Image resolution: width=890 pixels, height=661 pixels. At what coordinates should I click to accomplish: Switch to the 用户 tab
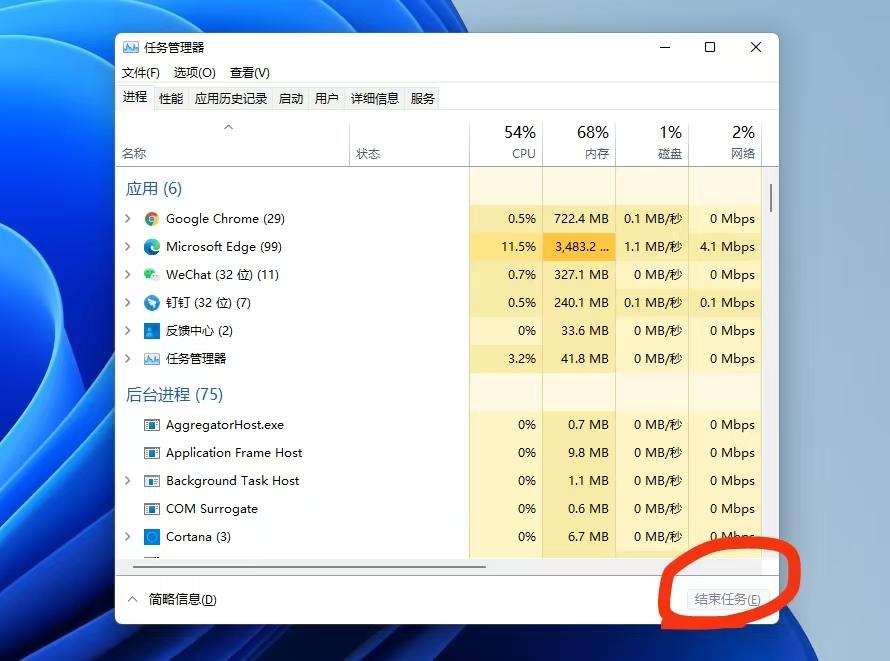[x=326, y=99]
